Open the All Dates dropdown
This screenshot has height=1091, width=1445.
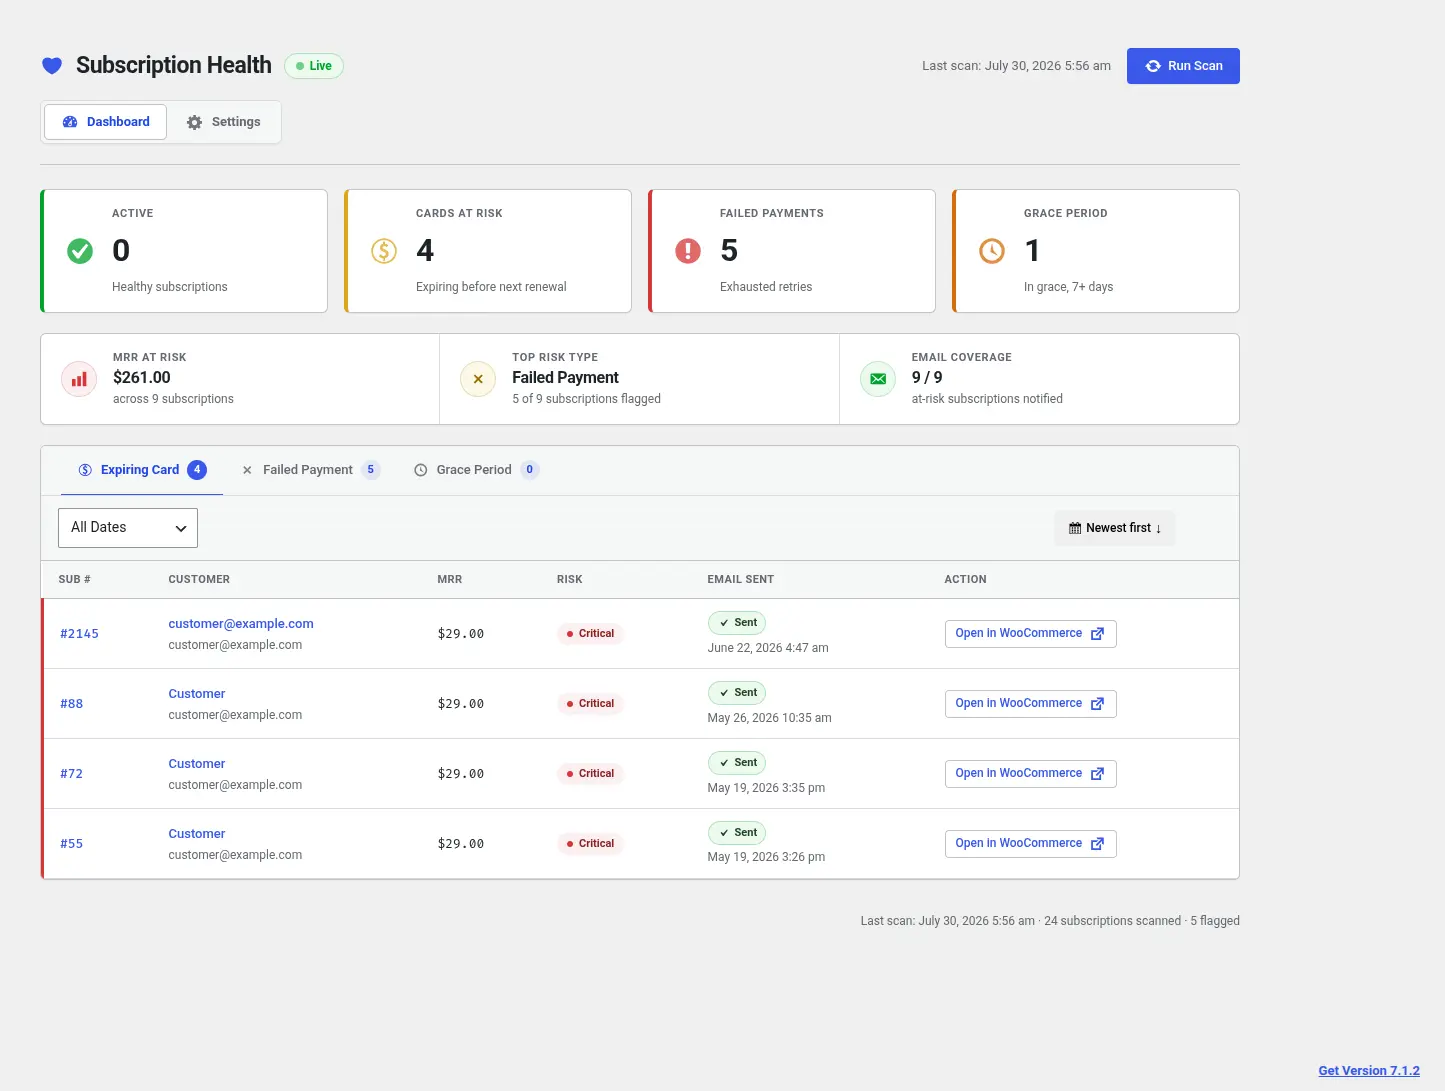pyautogui.click(x=128, y=528)
